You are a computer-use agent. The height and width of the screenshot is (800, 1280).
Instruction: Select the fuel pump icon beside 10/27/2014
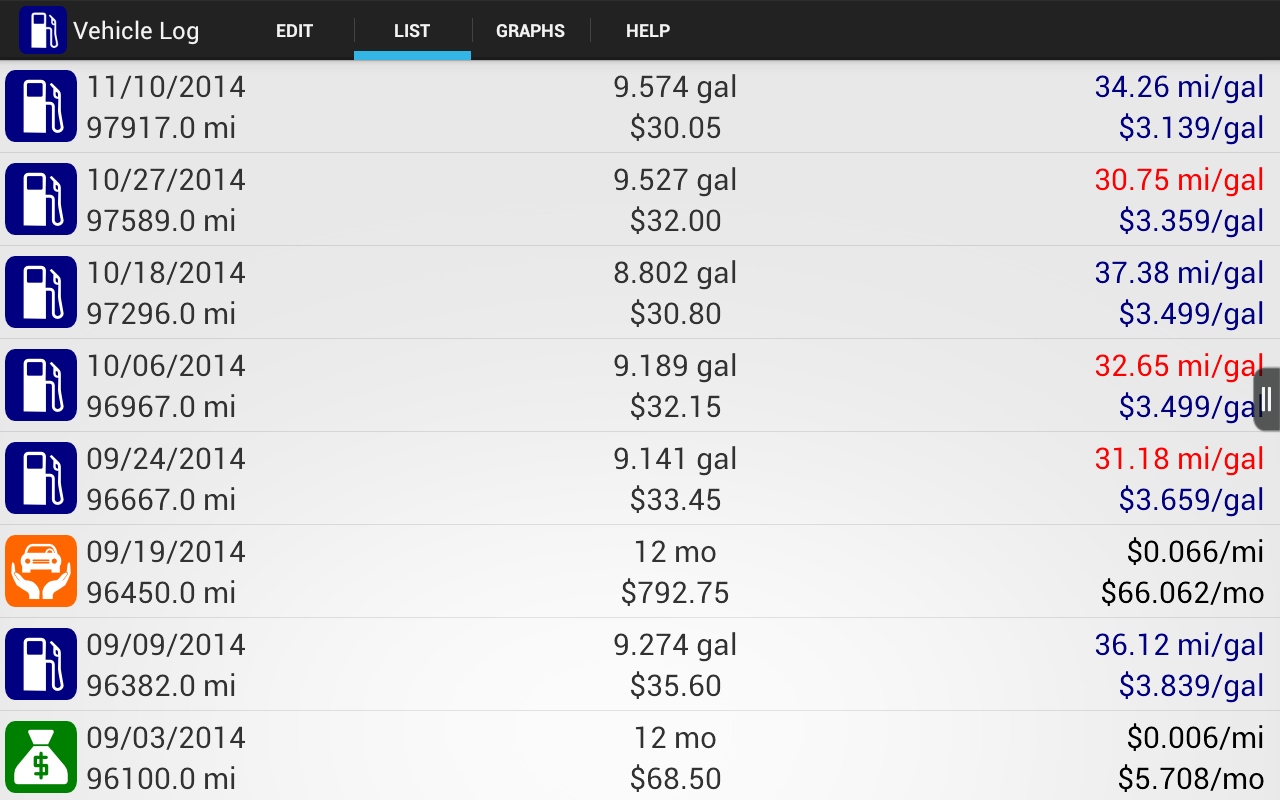[x=41, y=198]
